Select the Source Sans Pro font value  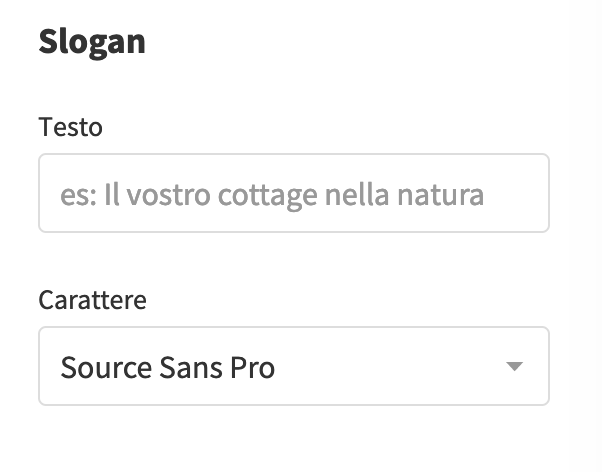pyautogui.click(x=168, y=367)
